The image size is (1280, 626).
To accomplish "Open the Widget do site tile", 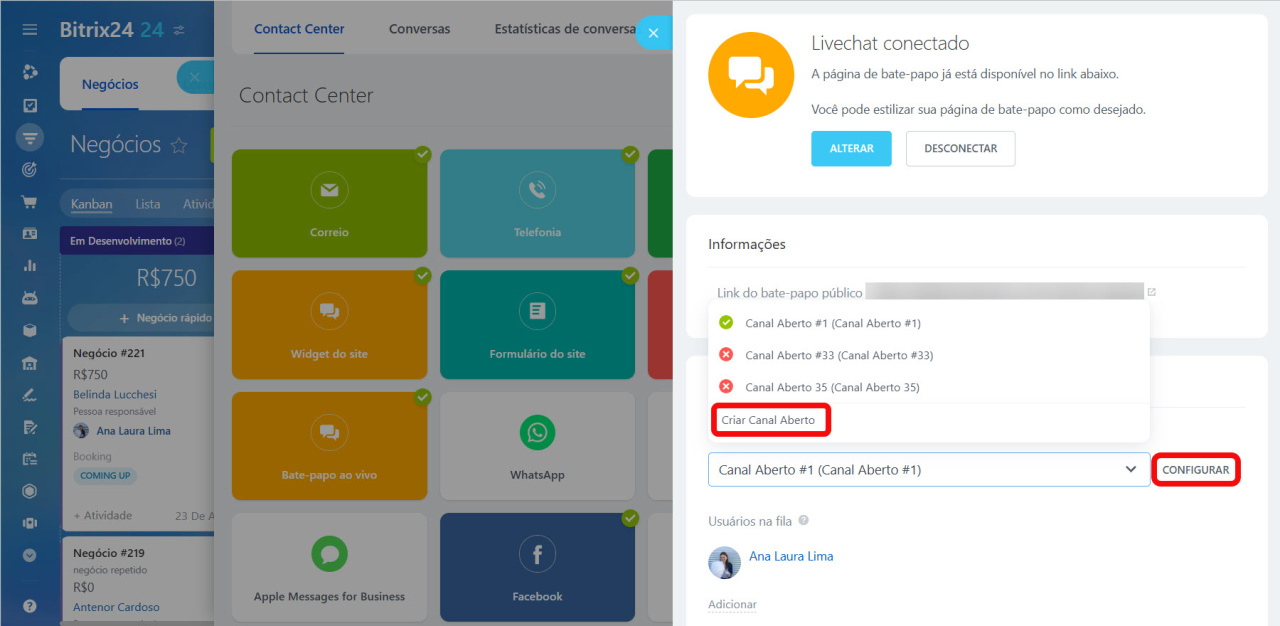I will [329, 325].
